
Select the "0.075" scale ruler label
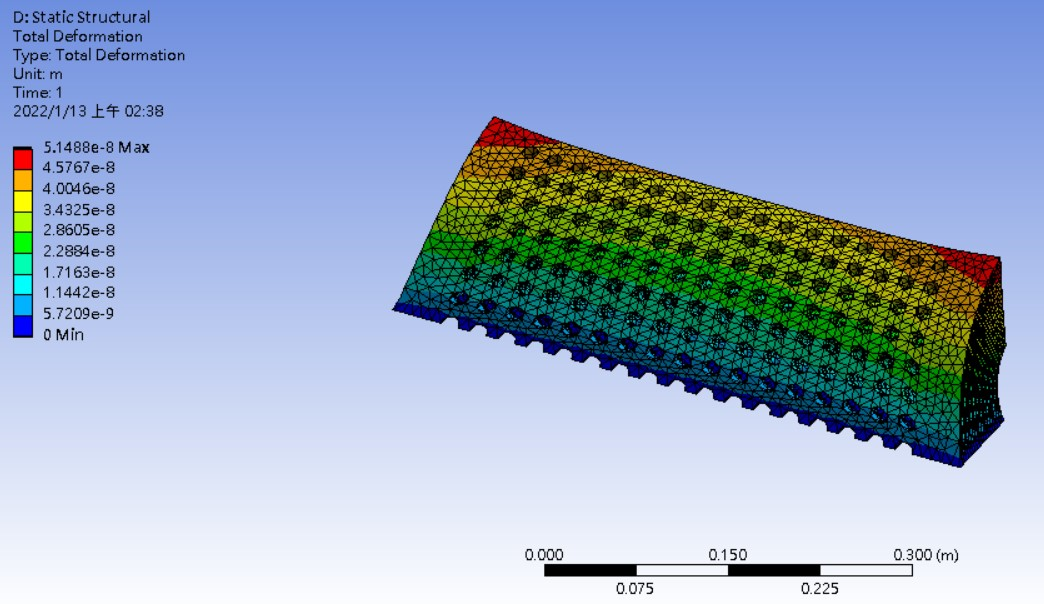(x=635, y=589)
